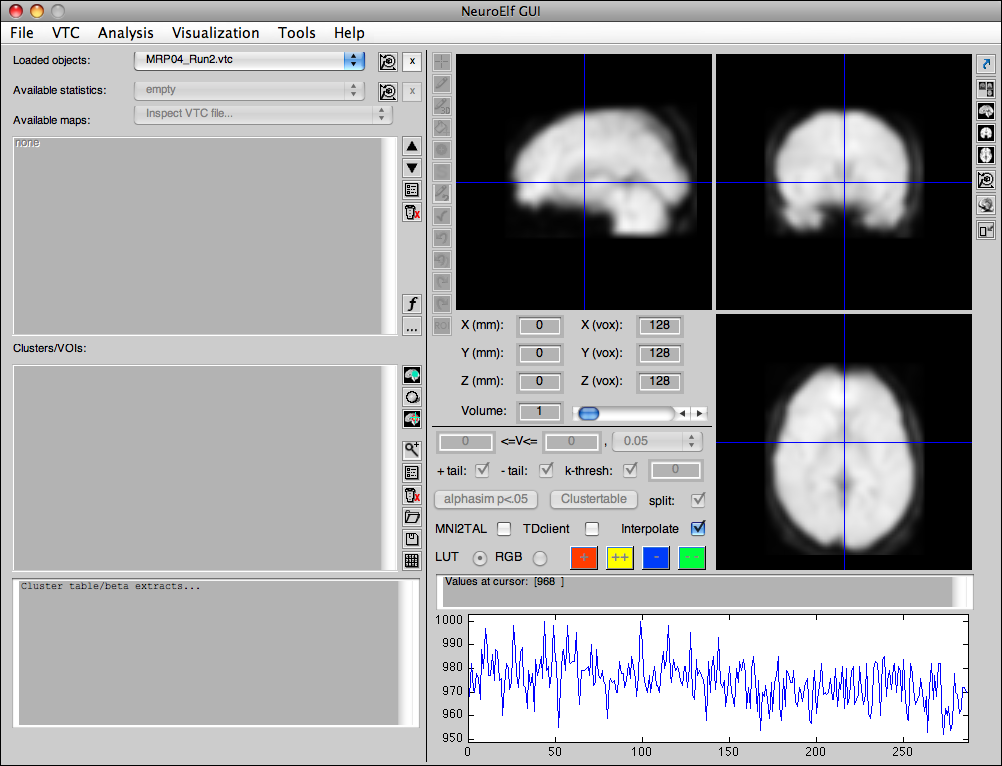
Task: Click the magnifier icon in Clusters panel
Action: coord(411,450)
